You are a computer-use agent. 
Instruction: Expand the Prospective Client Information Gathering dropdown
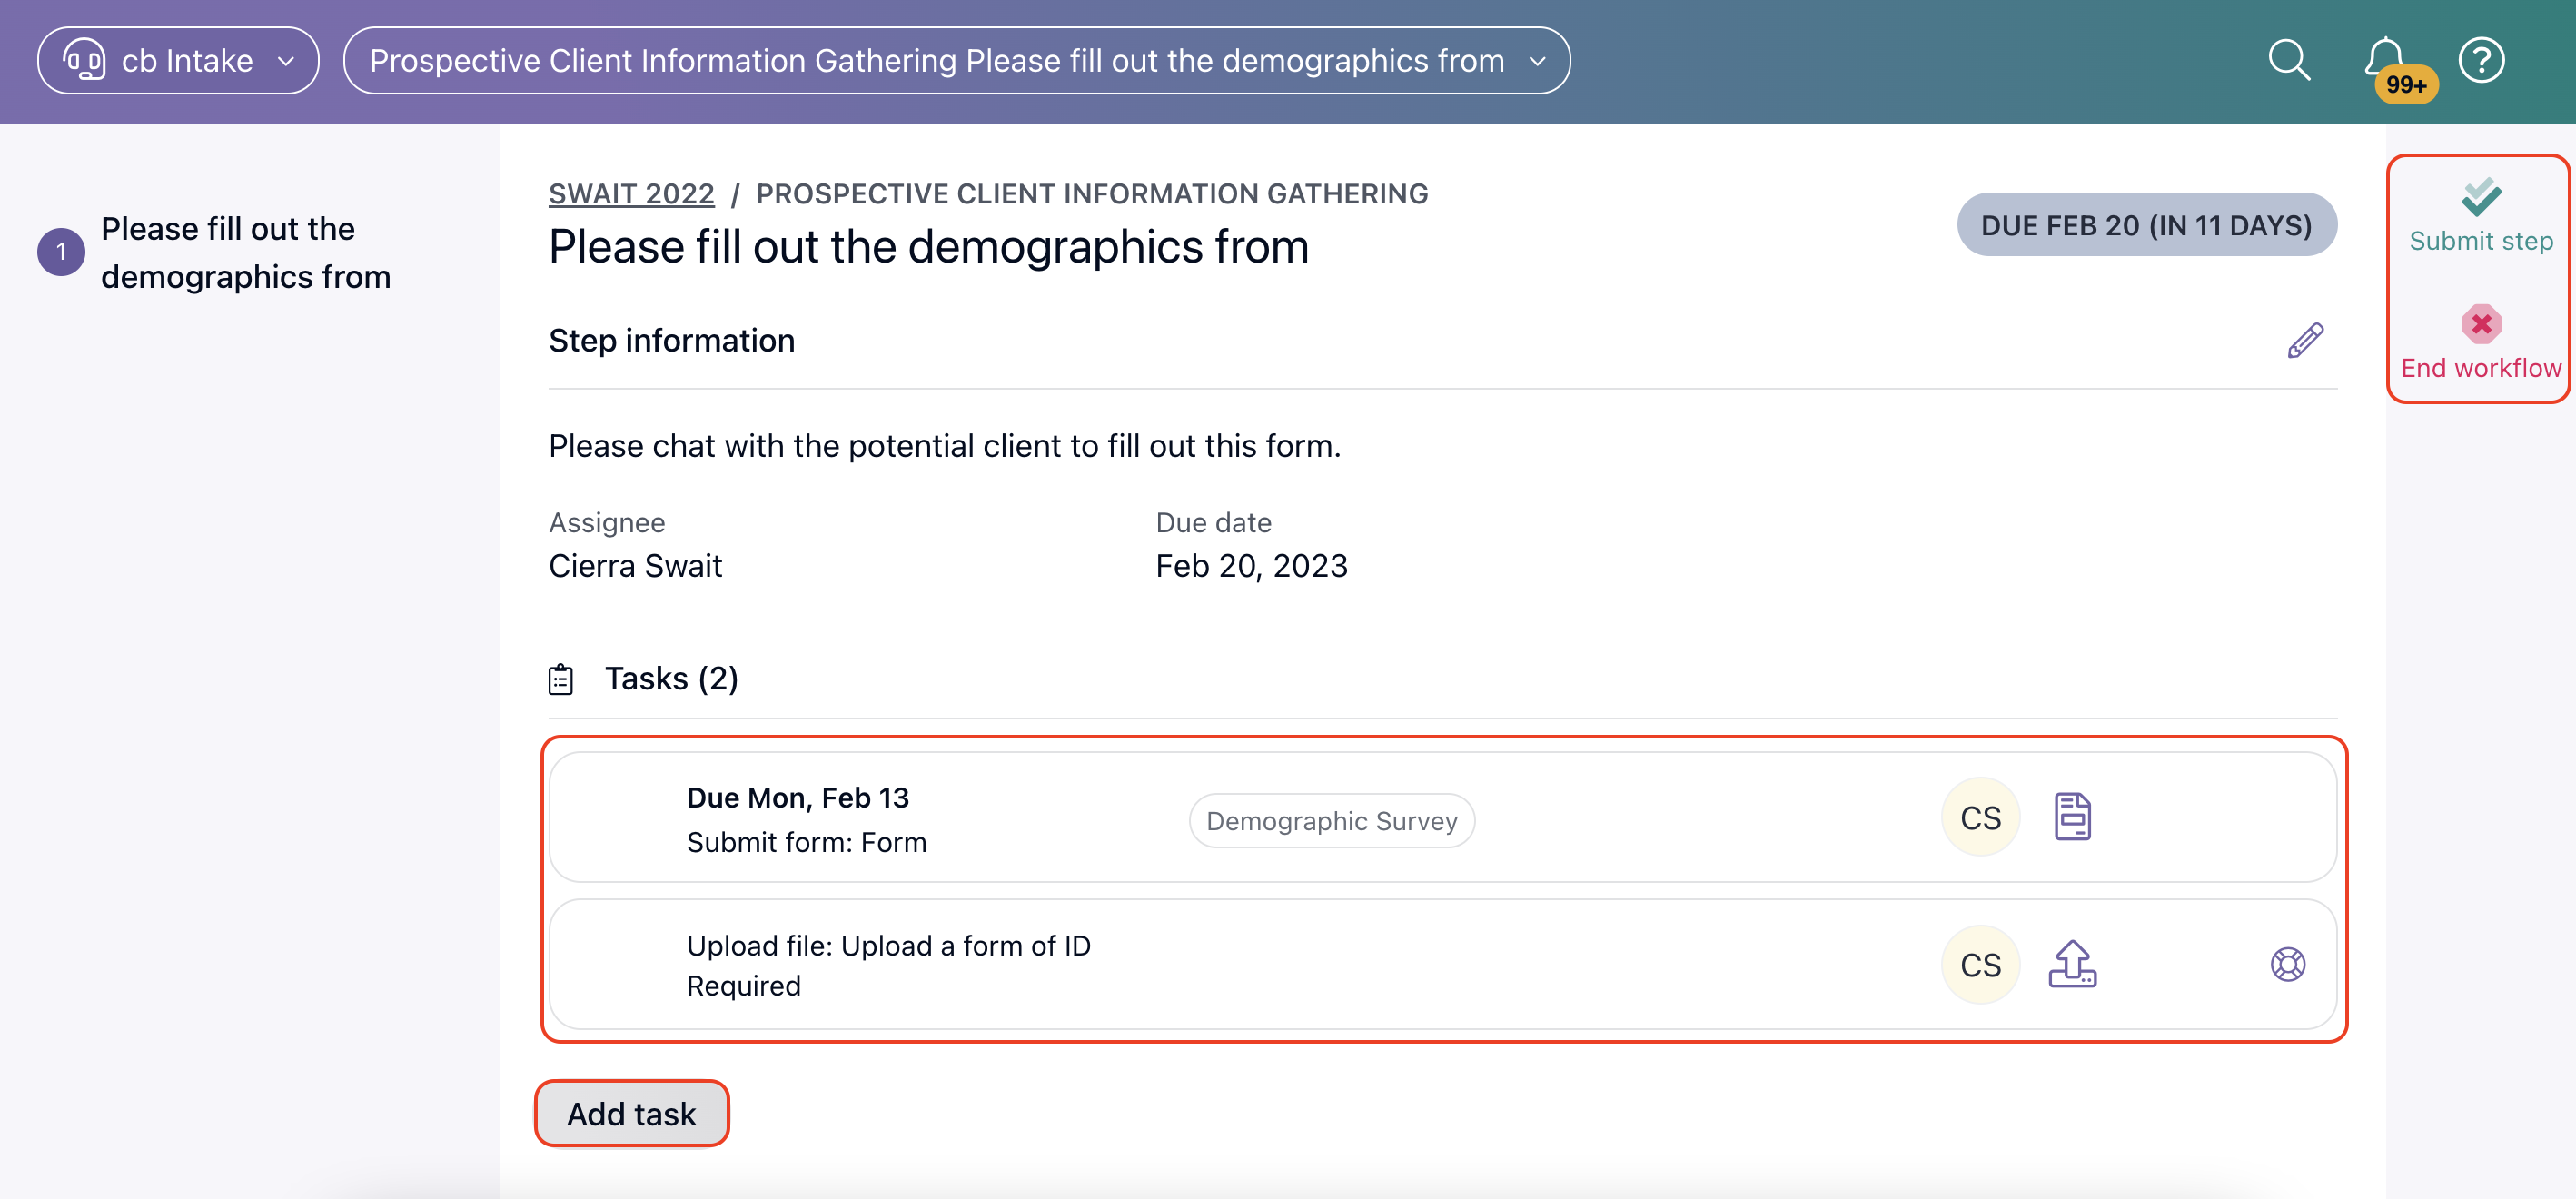[x=956, y=60]
